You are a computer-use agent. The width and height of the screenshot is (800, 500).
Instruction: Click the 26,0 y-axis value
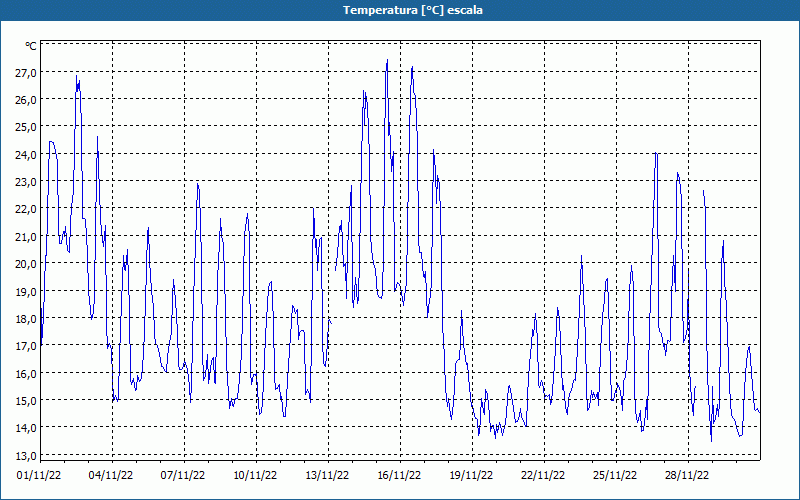[x=26, y=100]
